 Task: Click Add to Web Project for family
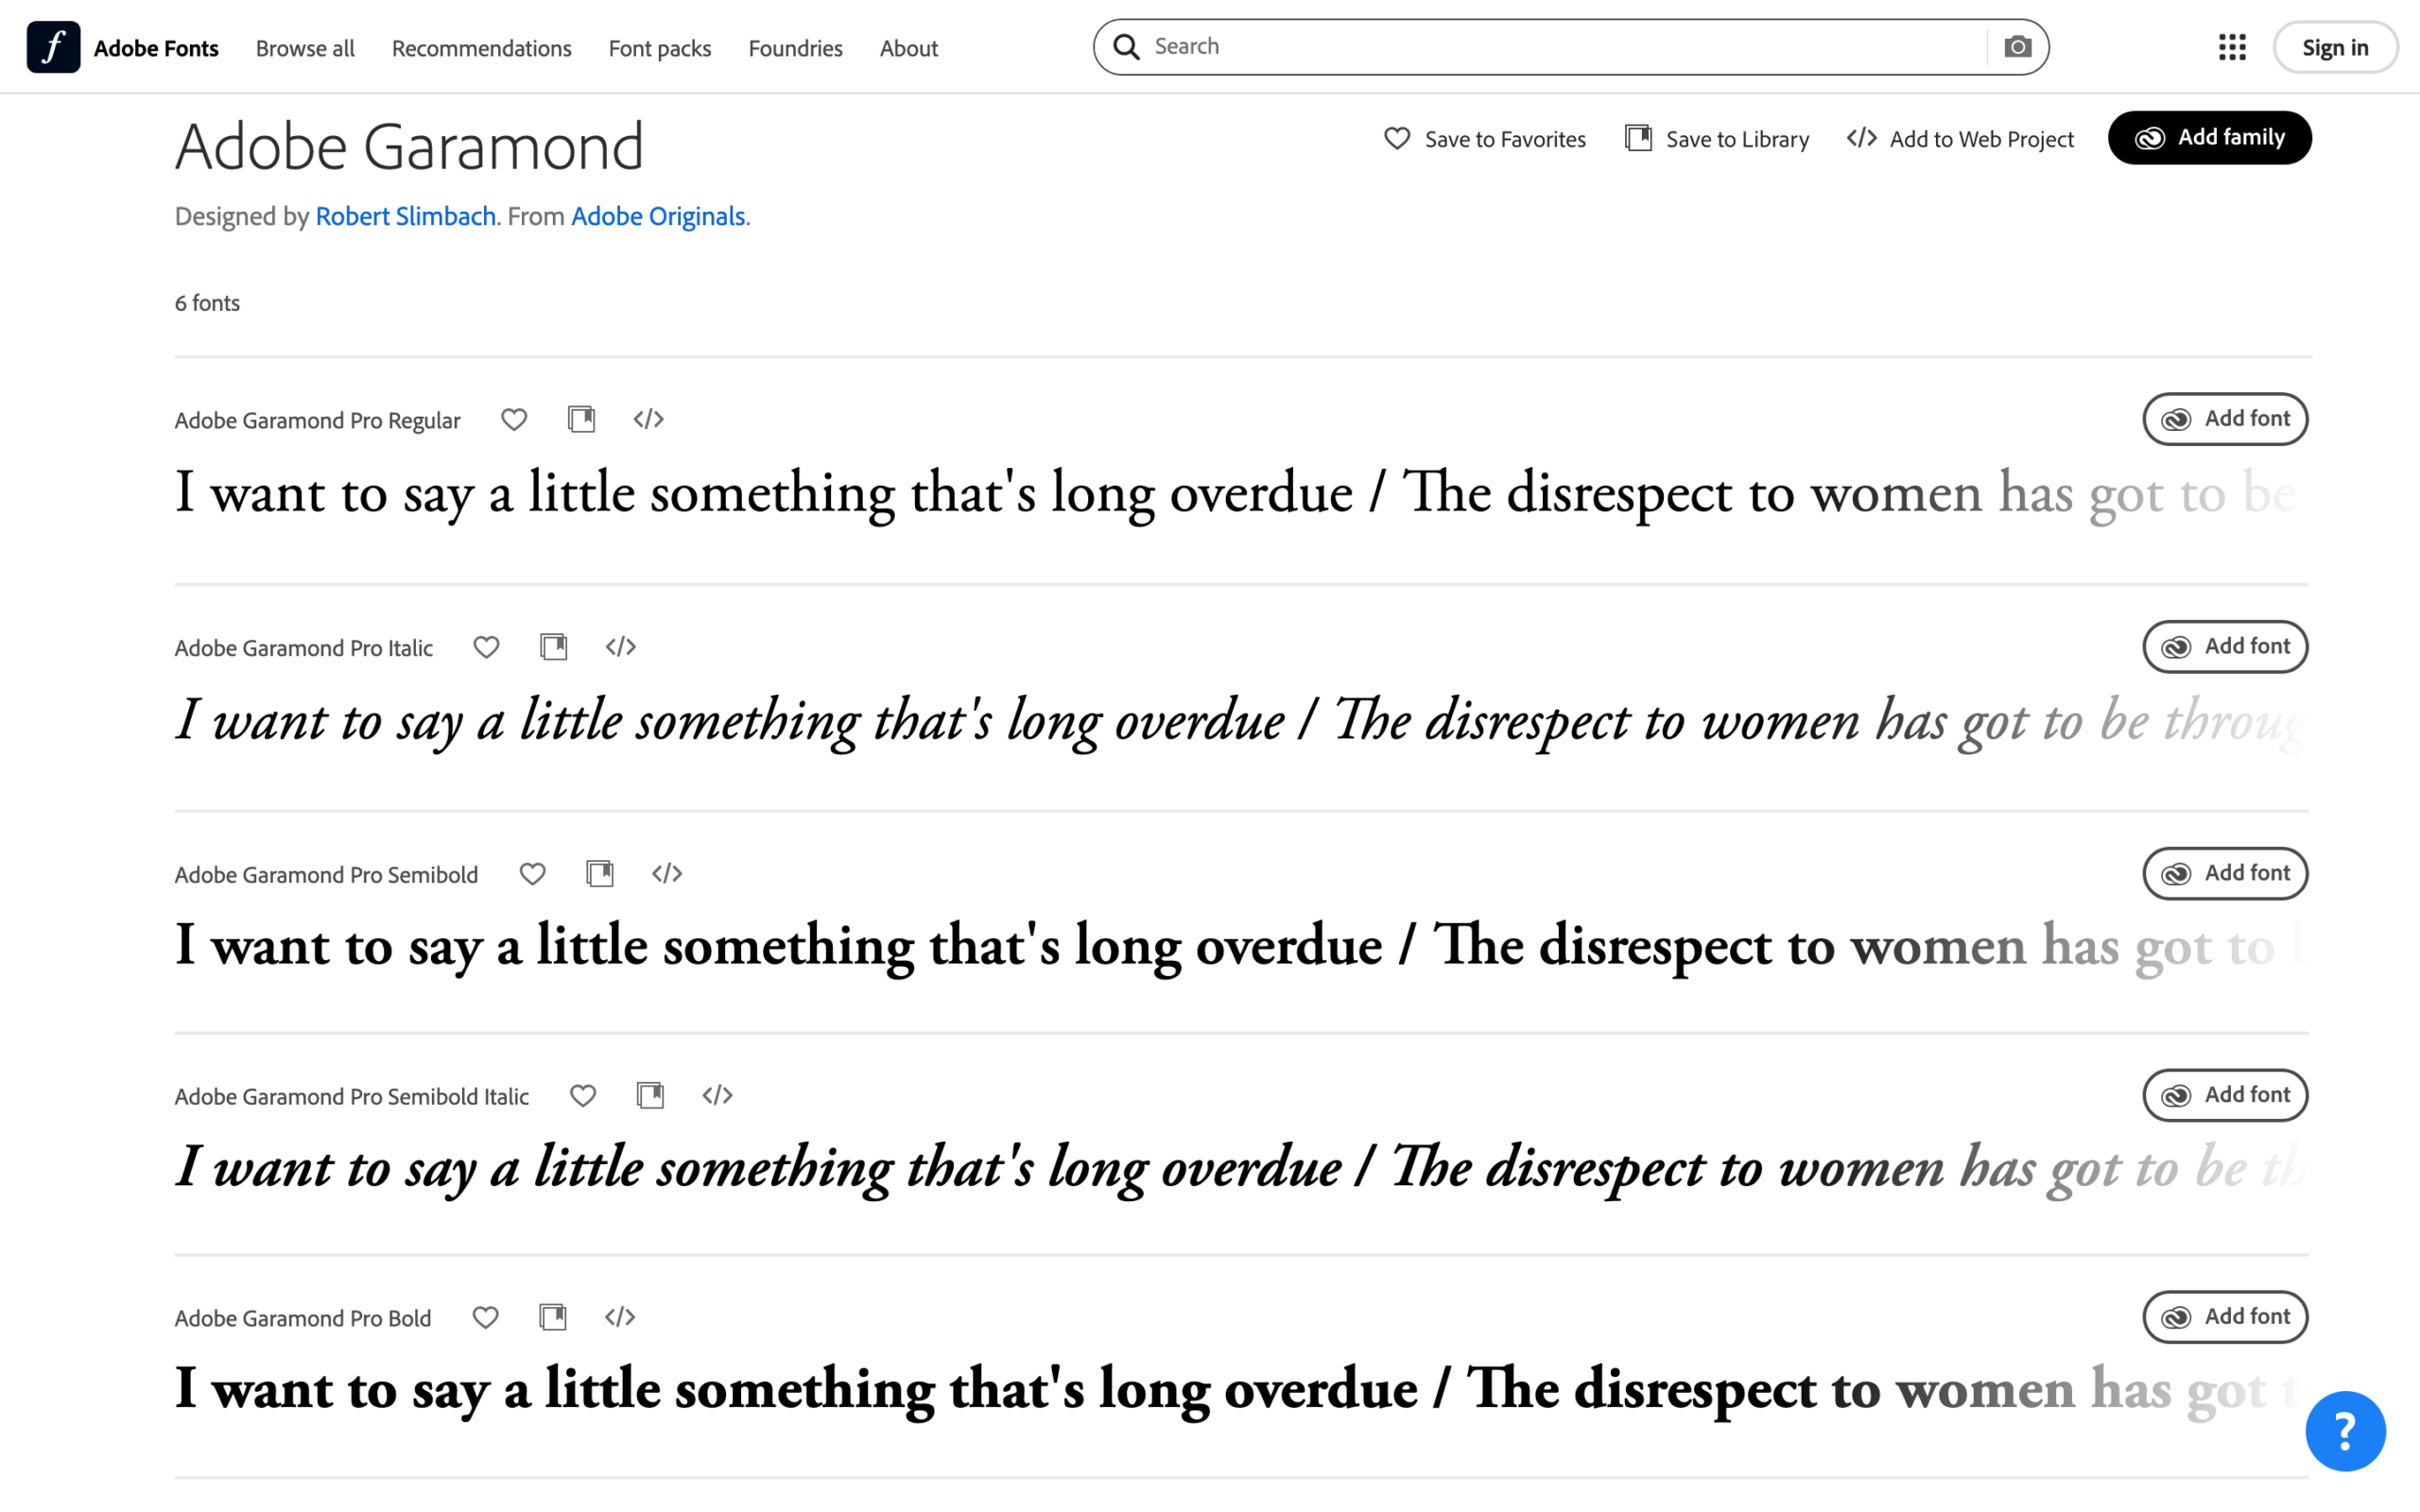coord(1960,139)
